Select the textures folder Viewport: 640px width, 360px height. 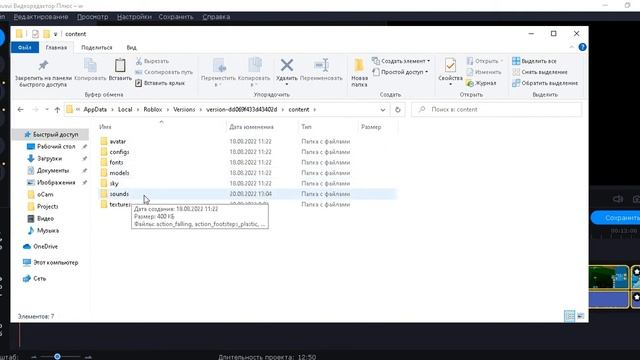click(120, 204)
